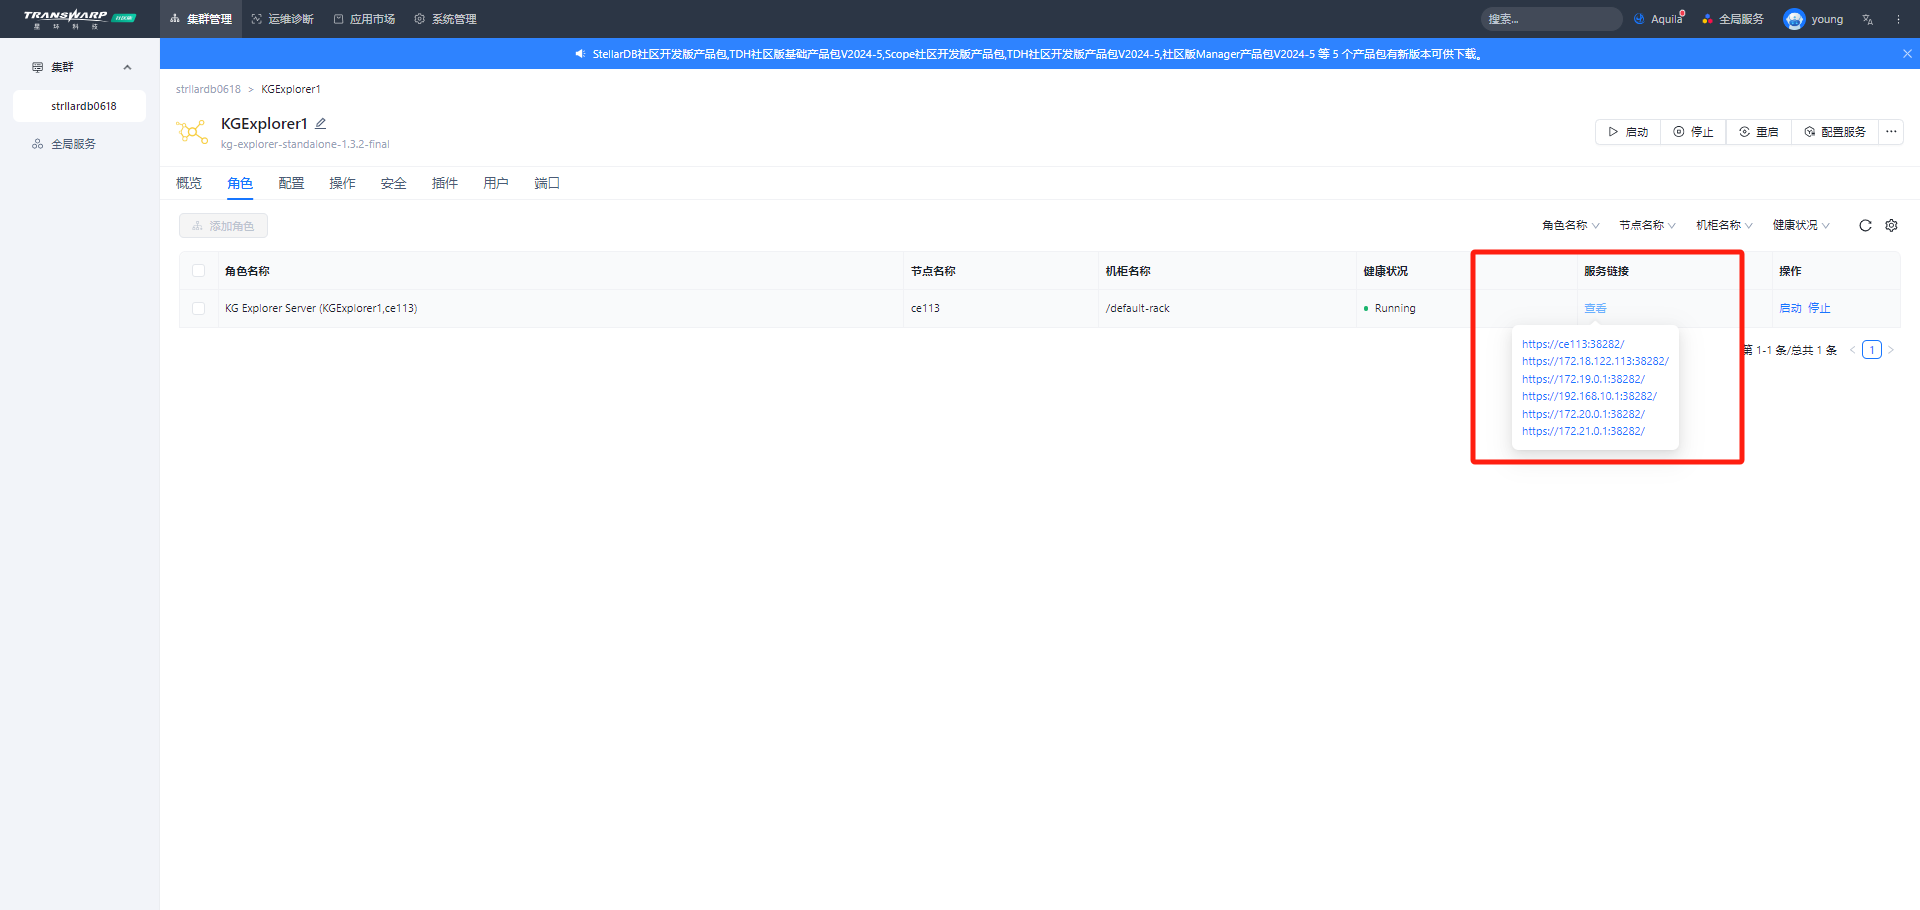Open the 健康状况 filter dropdown
Viewport: 1920px width, 910px height.
(1802, 226)
